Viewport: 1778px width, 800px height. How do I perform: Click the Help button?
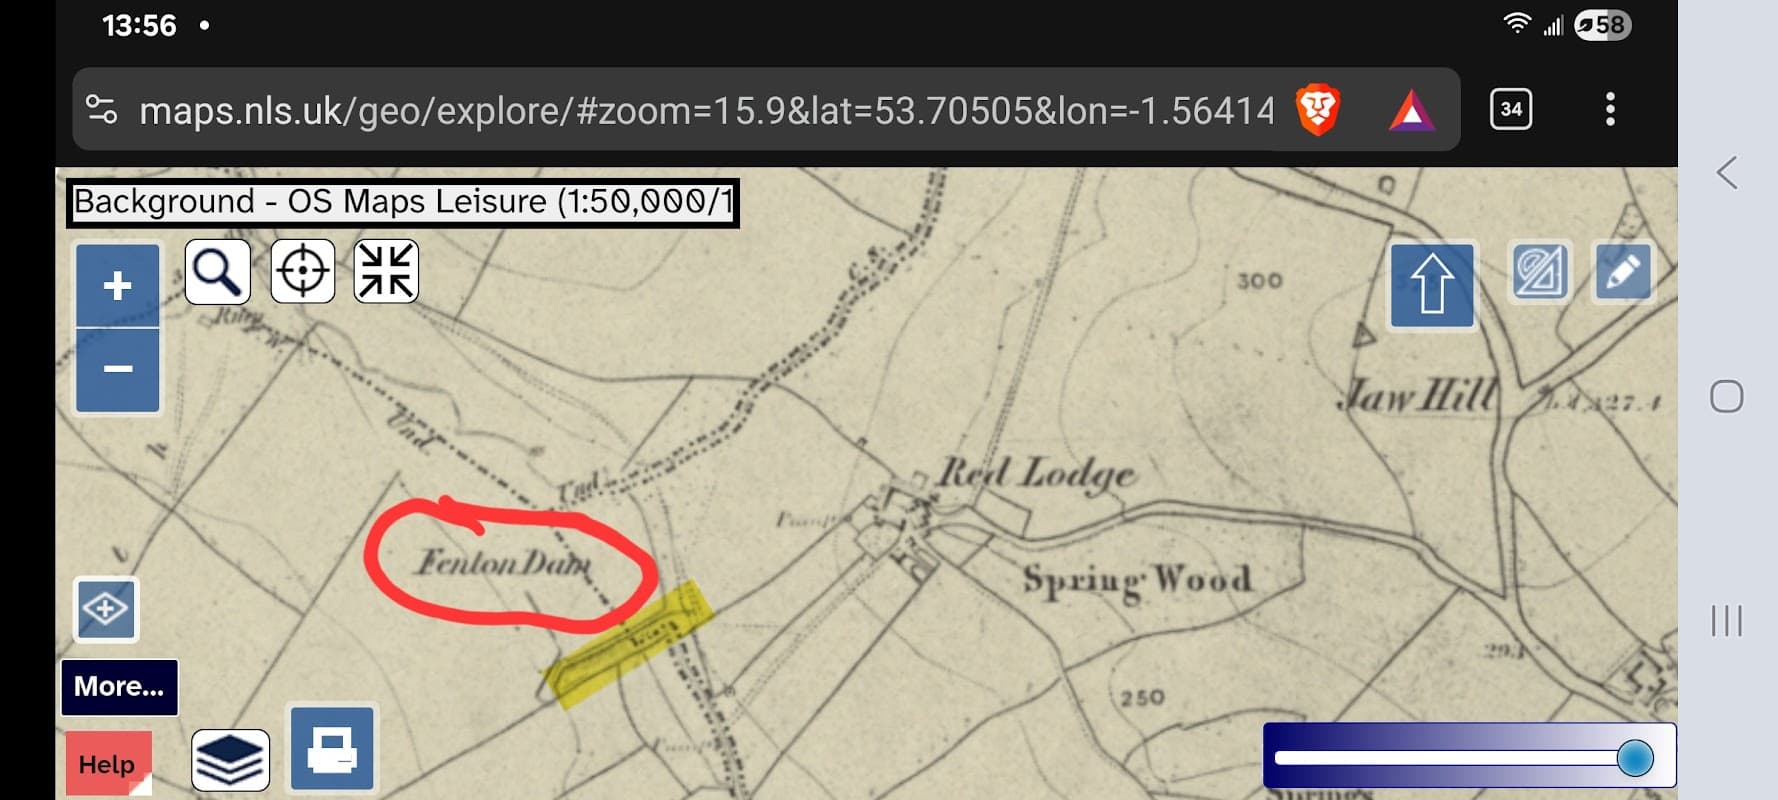[x=108, y=764]
